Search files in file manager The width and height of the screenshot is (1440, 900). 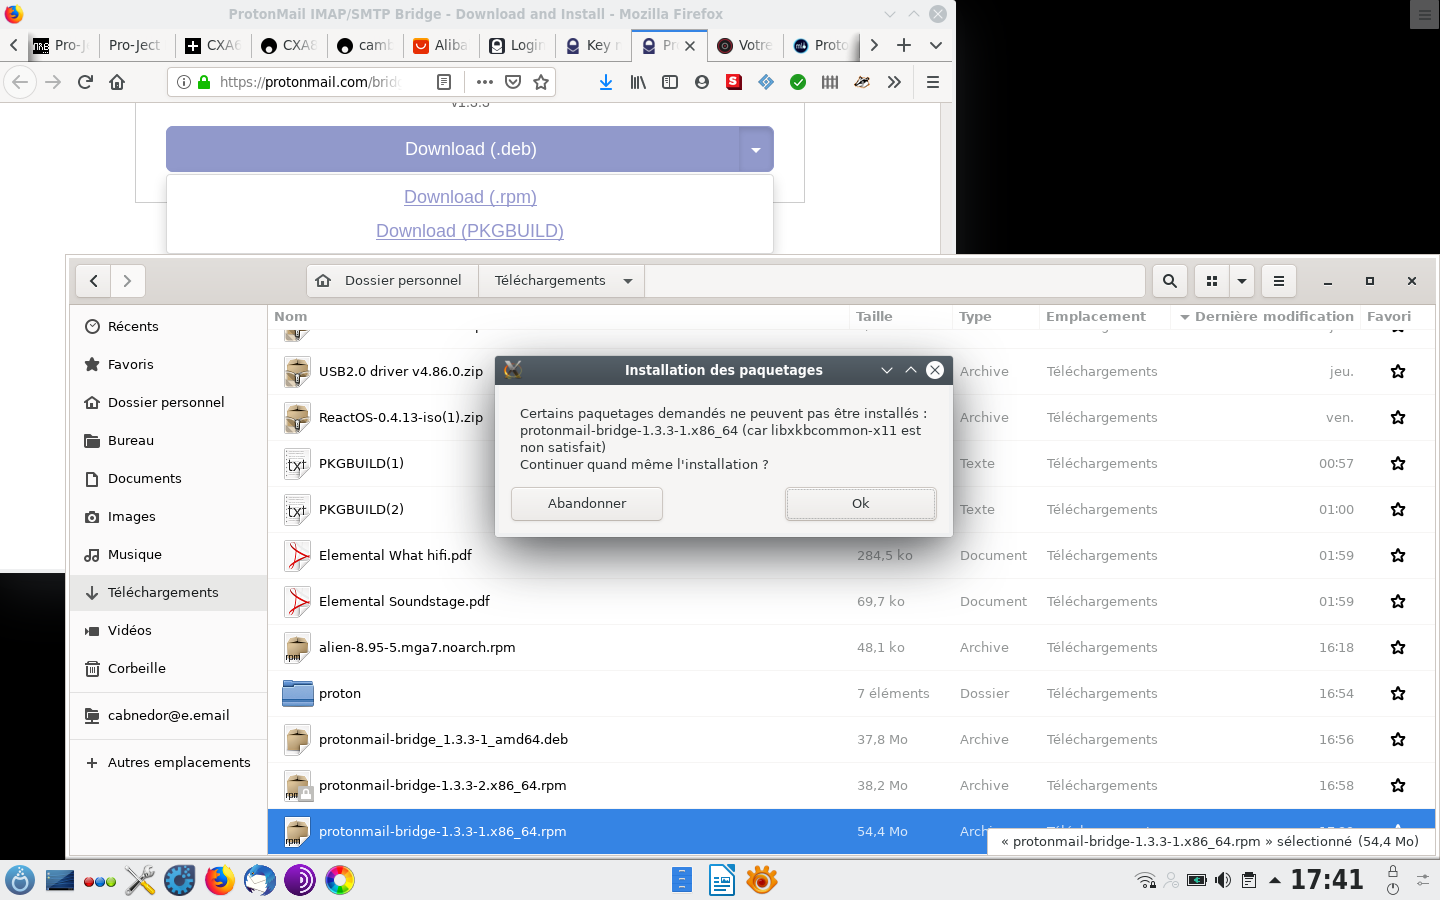coord(1170,281)
